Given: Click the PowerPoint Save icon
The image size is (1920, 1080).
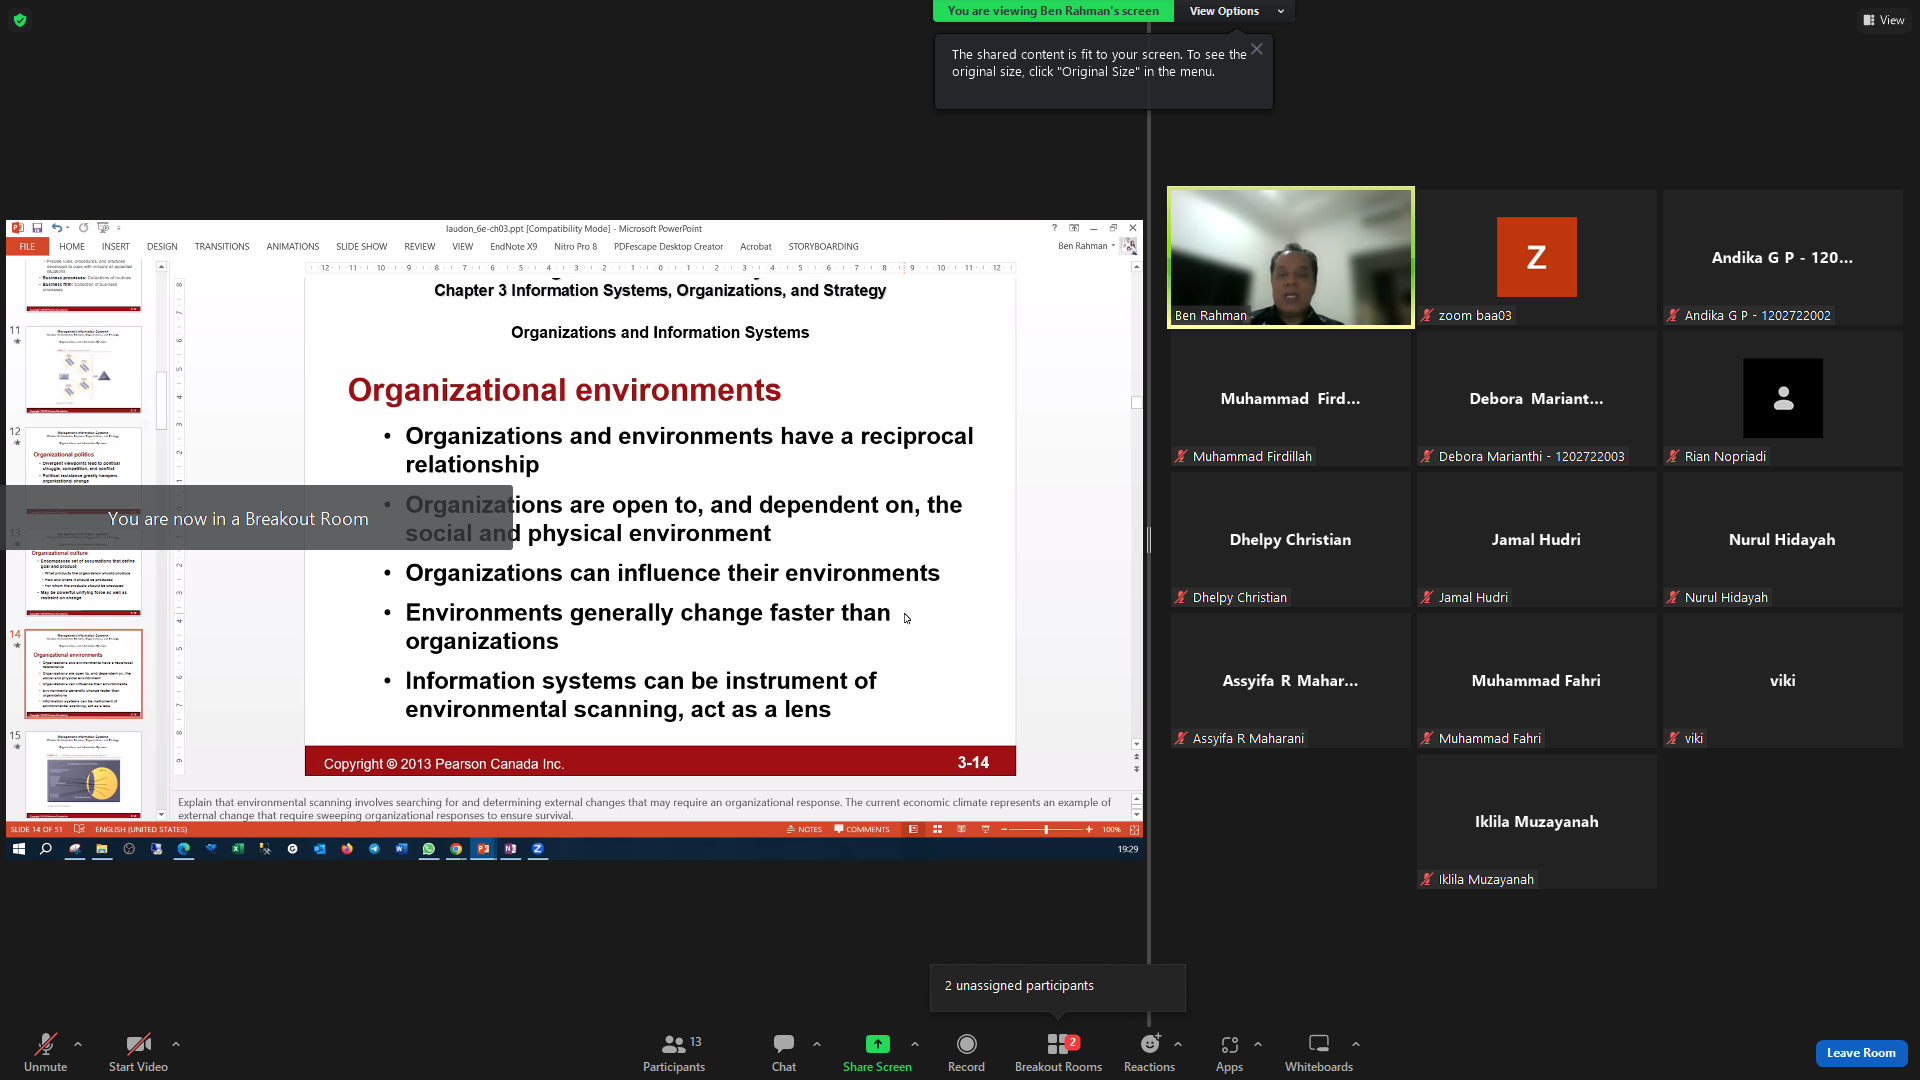Looking at the screenshot, I should pyautogui.click(x=37, y=228).
